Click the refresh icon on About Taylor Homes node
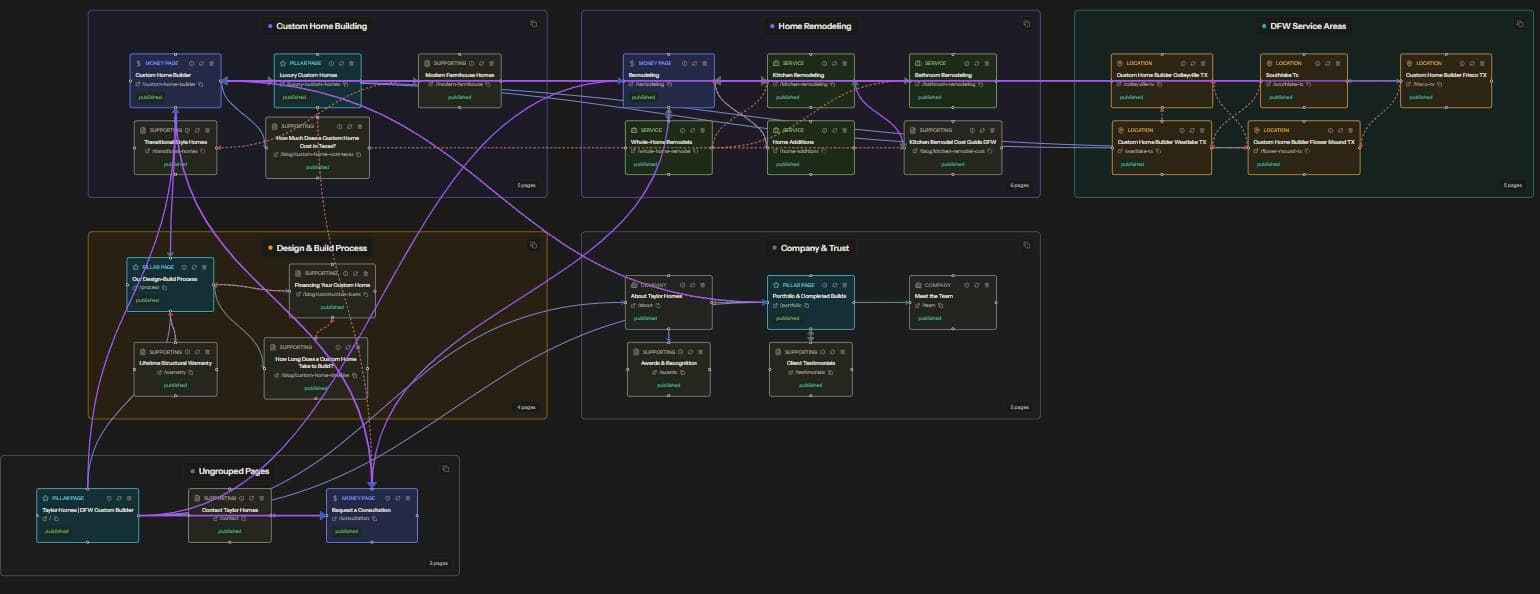1540x594 pixels. 692,285
